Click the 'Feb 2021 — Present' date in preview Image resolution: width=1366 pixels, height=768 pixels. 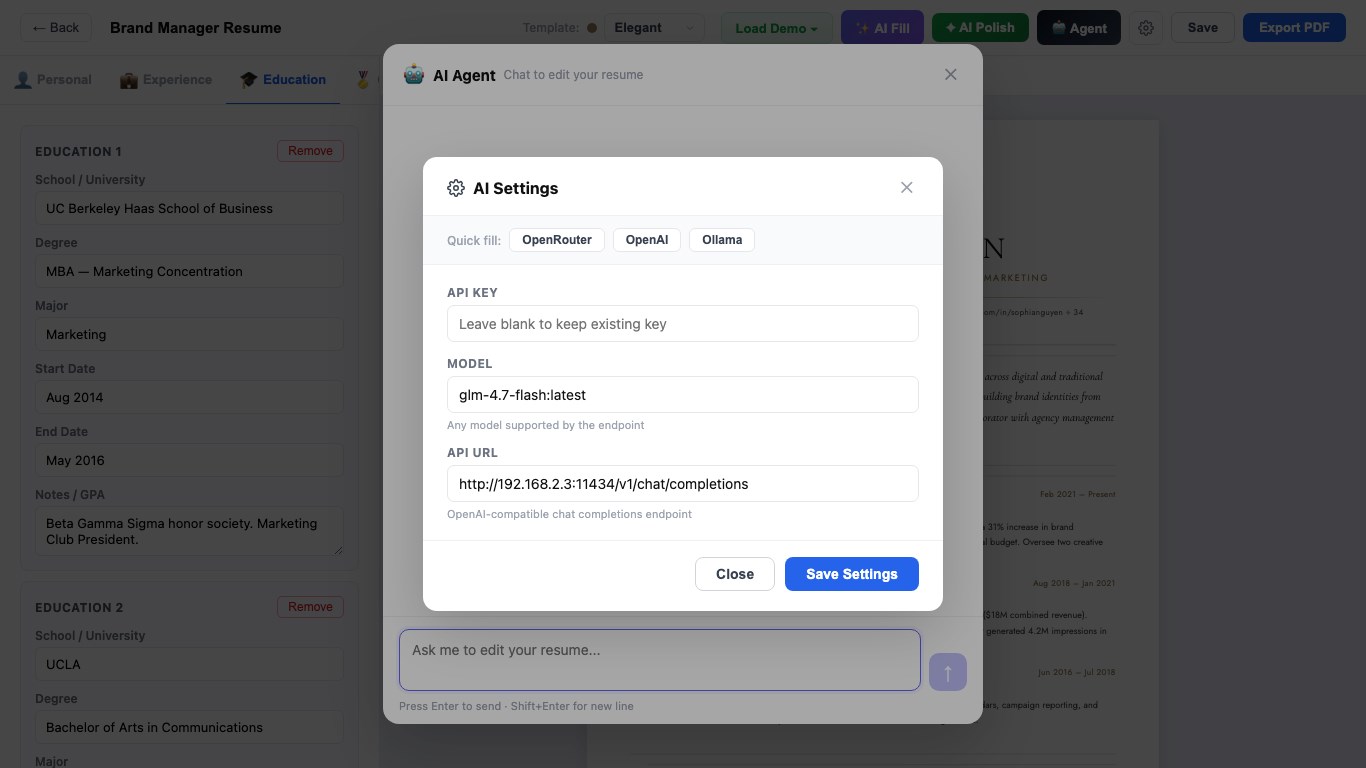pos(1077,494)
